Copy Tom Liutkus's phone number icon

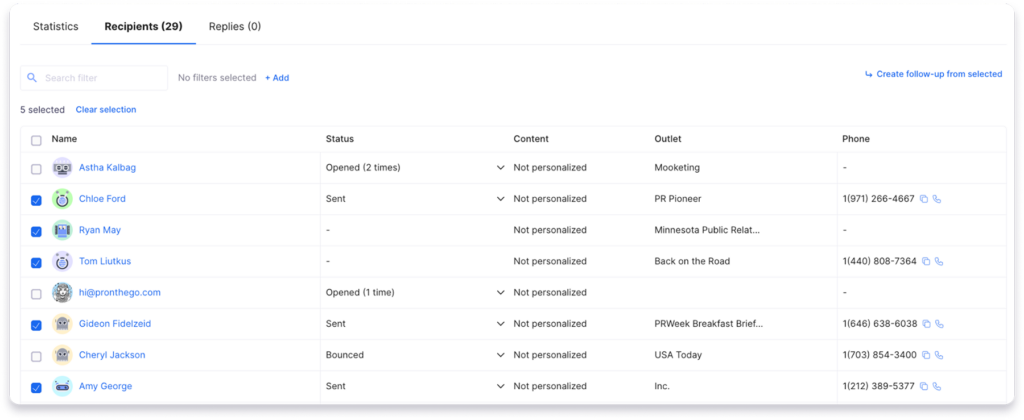pyautogui.click(x=925, y=261)
